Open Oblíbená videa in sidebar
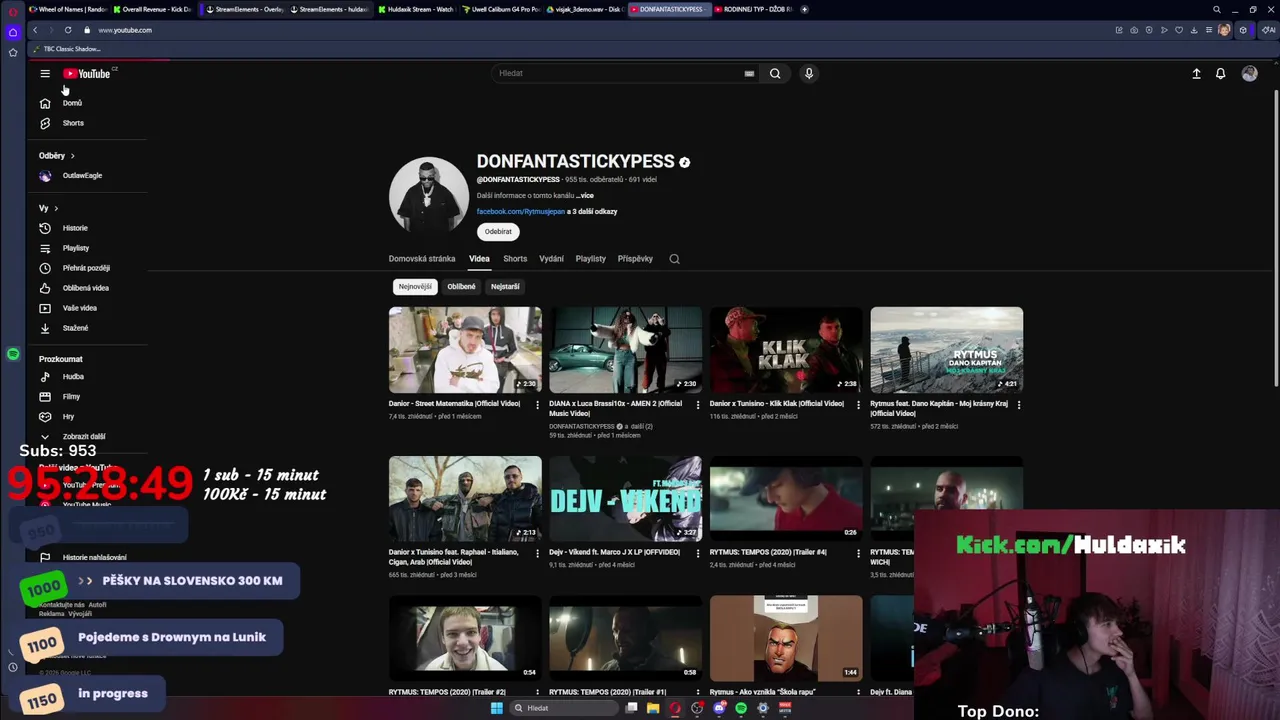The image size is (1280, 720). pos(88,288)
